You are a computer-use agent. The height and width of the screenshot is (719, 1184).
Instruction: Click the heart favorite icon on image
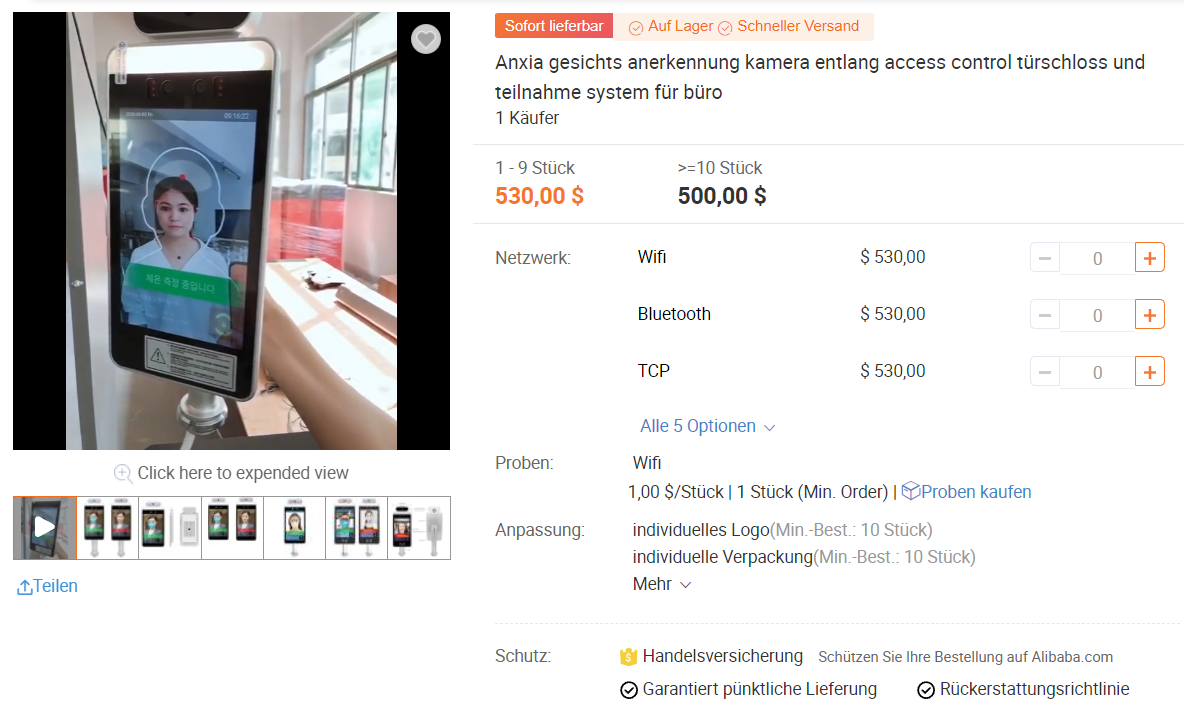(x=426, y=39)
